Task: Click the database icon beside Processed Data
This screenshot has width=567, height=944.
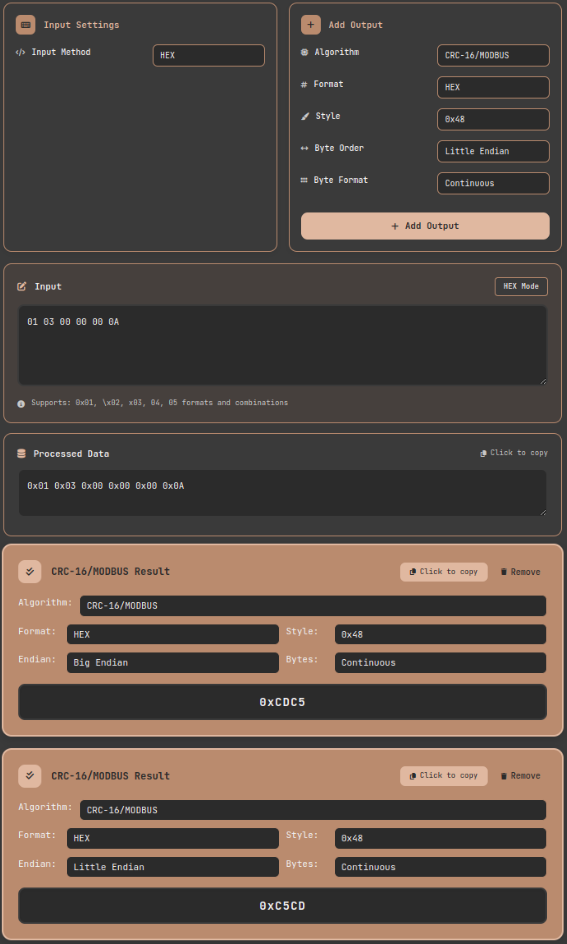Action: pyautogui.click(x=22, y=454)
